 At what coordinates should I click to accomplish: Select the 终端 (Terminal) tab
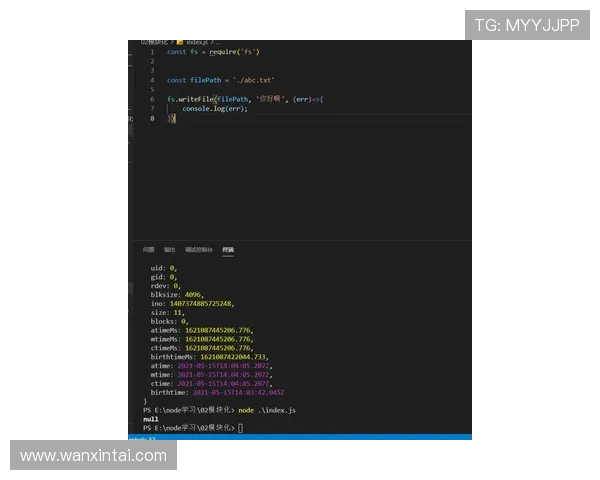point(227,249)
